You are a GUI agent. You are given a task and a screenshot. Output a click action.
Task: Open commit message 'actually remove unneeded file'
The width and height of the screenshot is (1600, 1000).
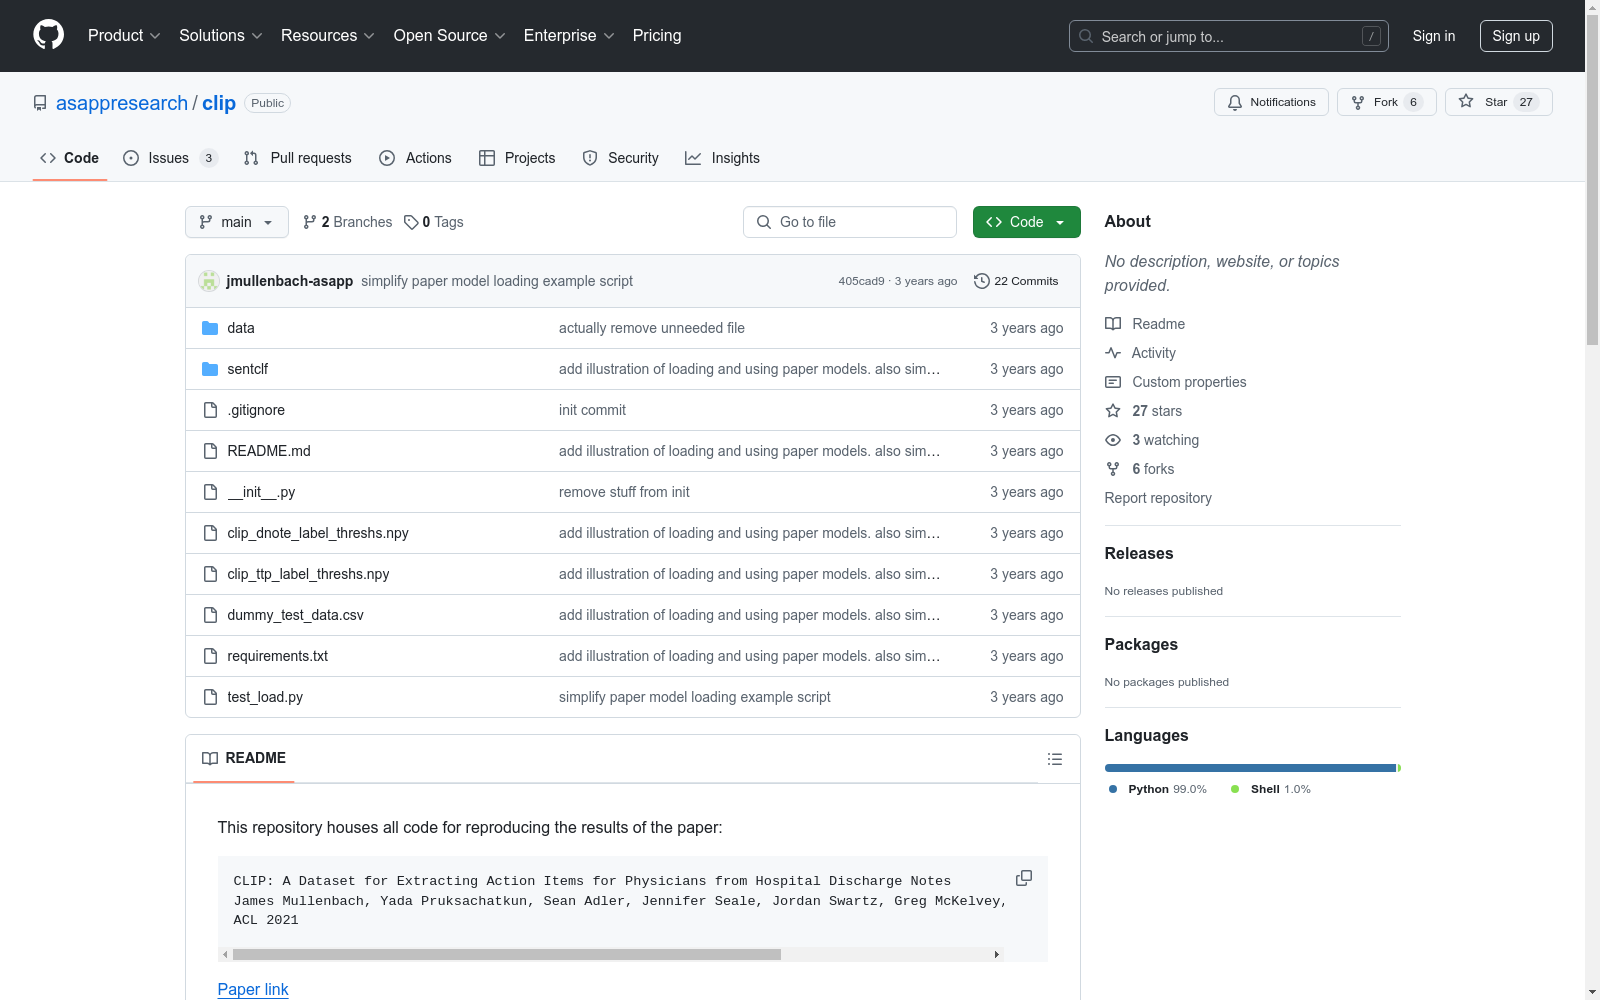pos(652,328)
